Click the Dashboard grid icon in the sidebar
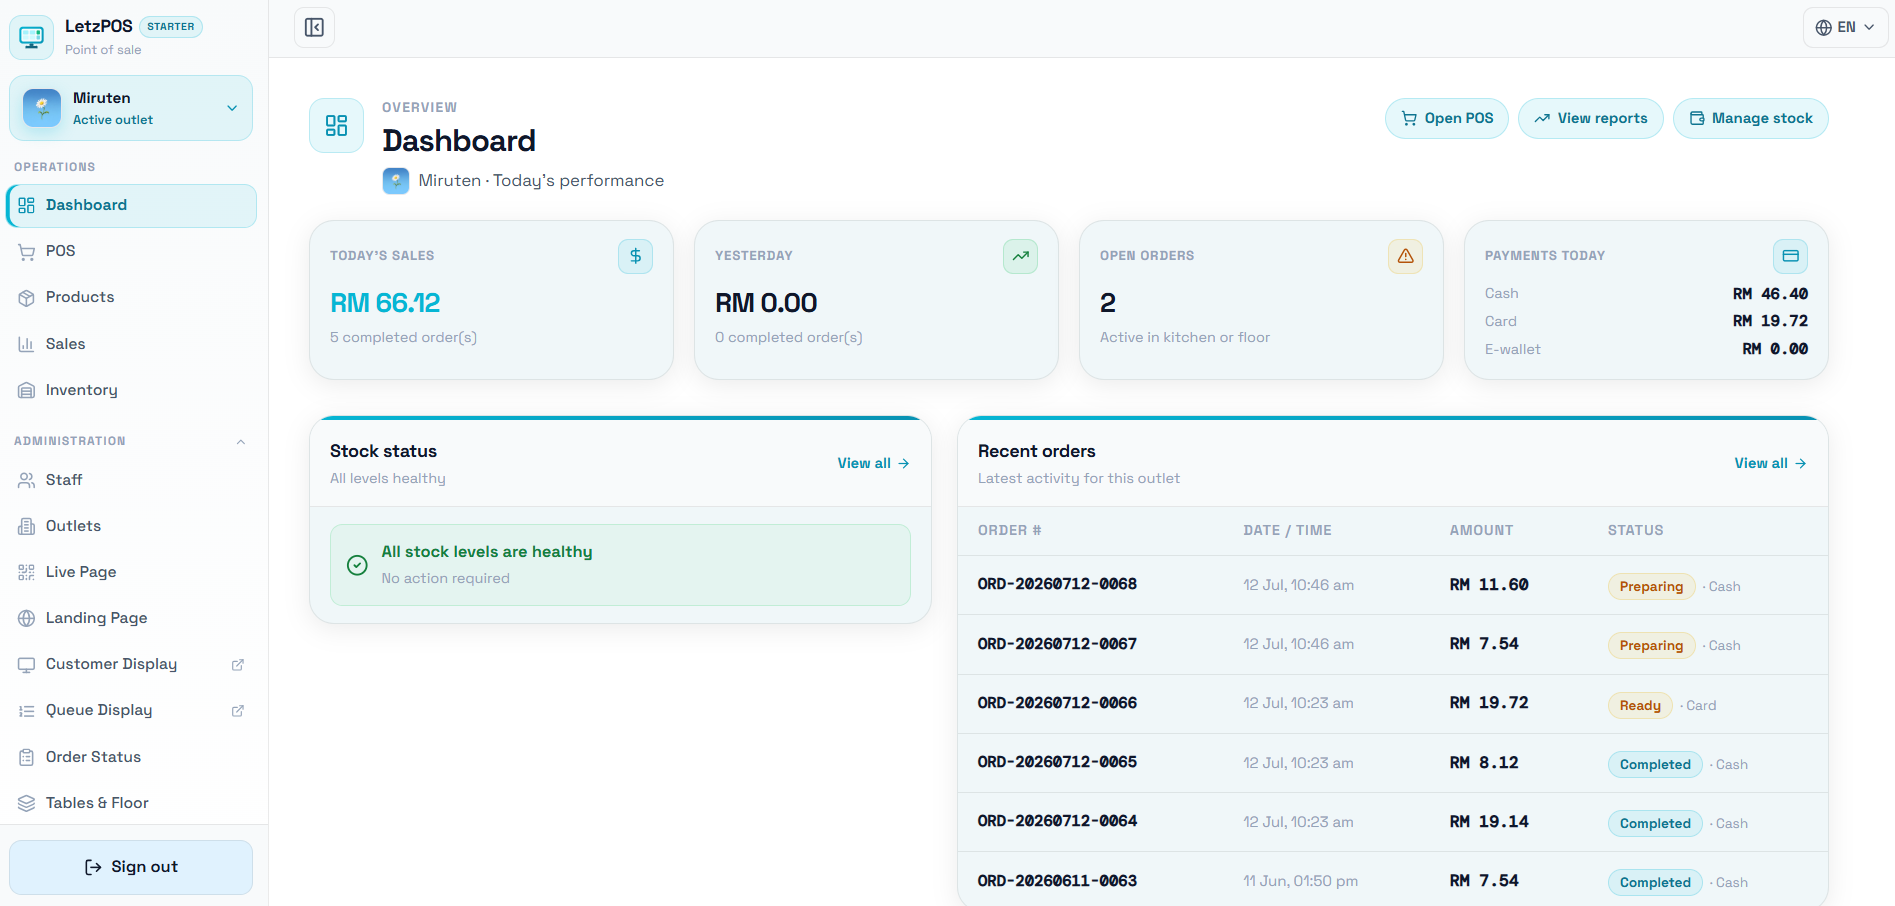The width and height of the screenshot is (1895, 906). click(x=27, y=205)
